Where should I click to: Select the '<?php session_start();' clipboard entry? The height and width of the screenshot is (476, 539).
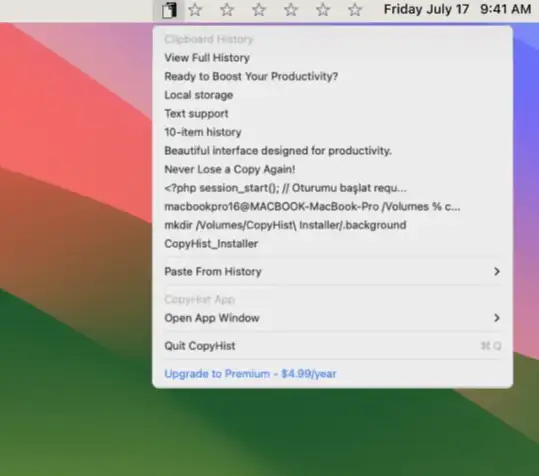[x=332, y=188]
